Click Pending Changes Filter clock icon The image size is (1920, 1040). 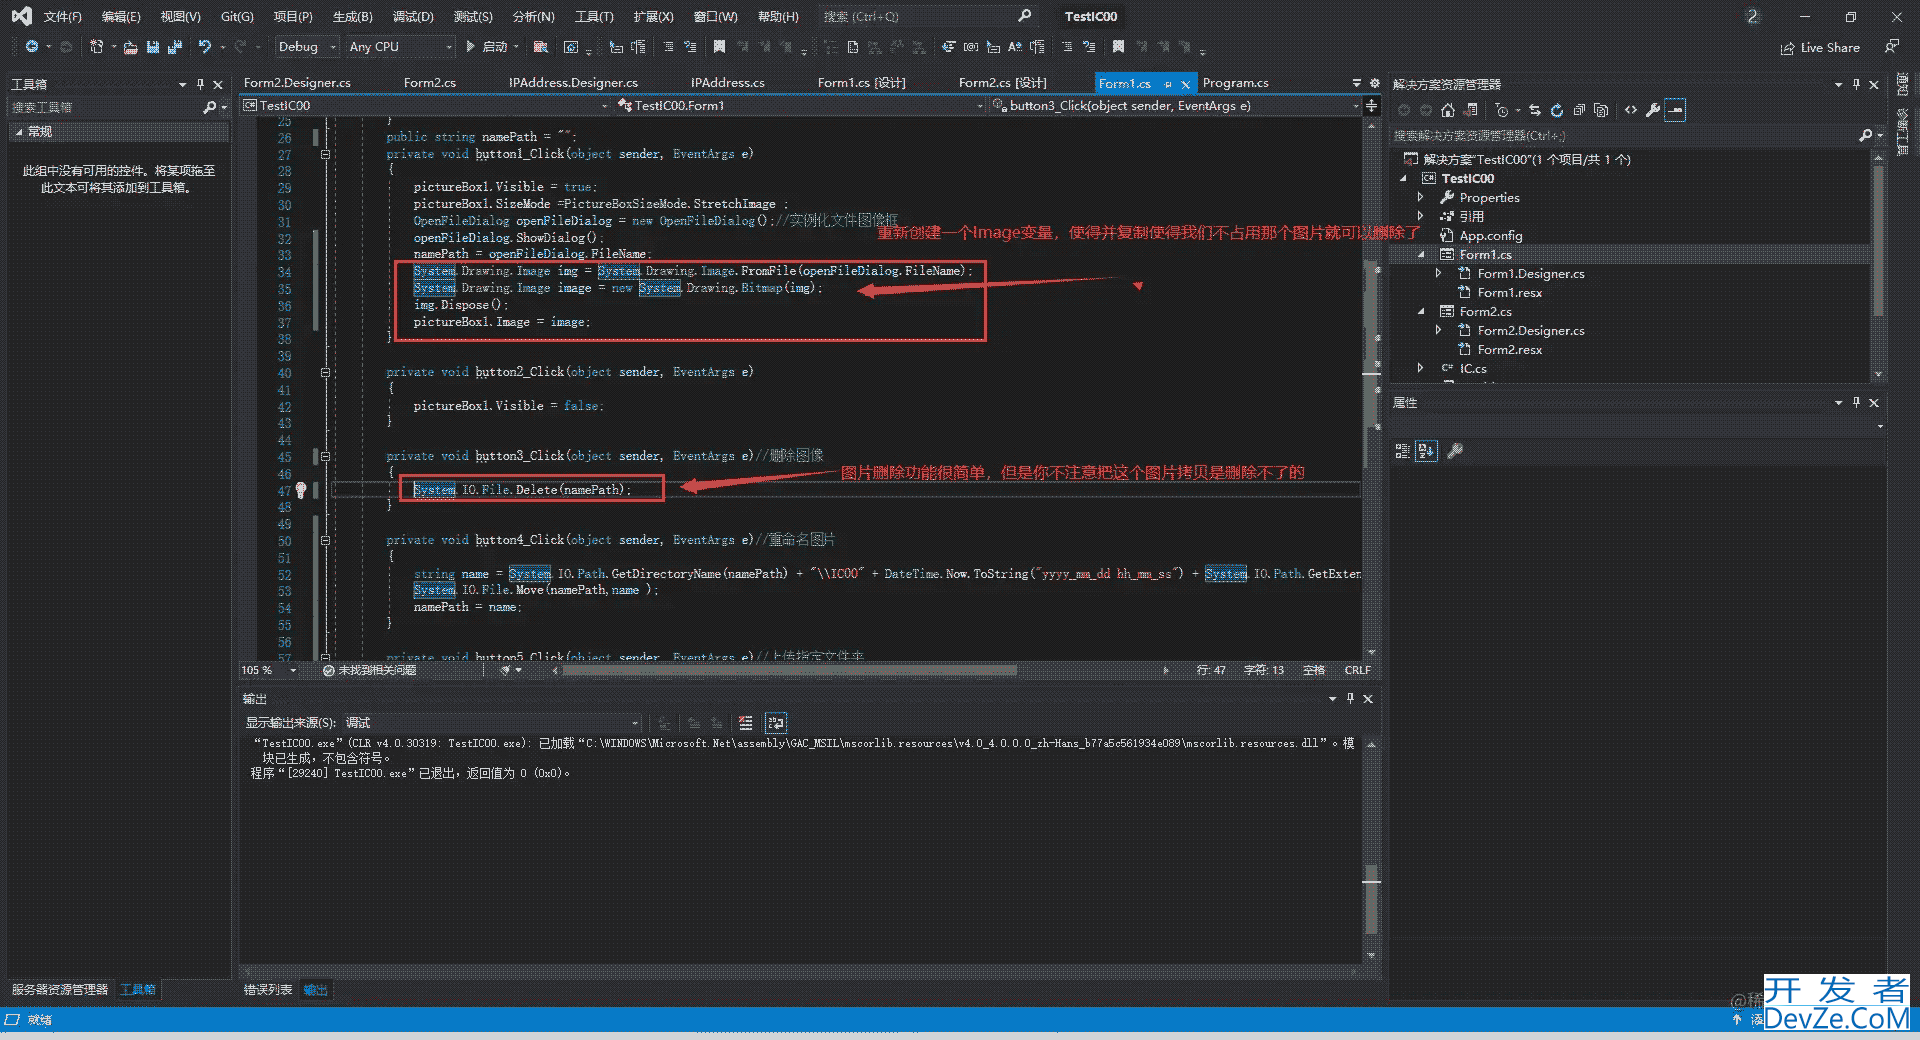click(1502, 110)
